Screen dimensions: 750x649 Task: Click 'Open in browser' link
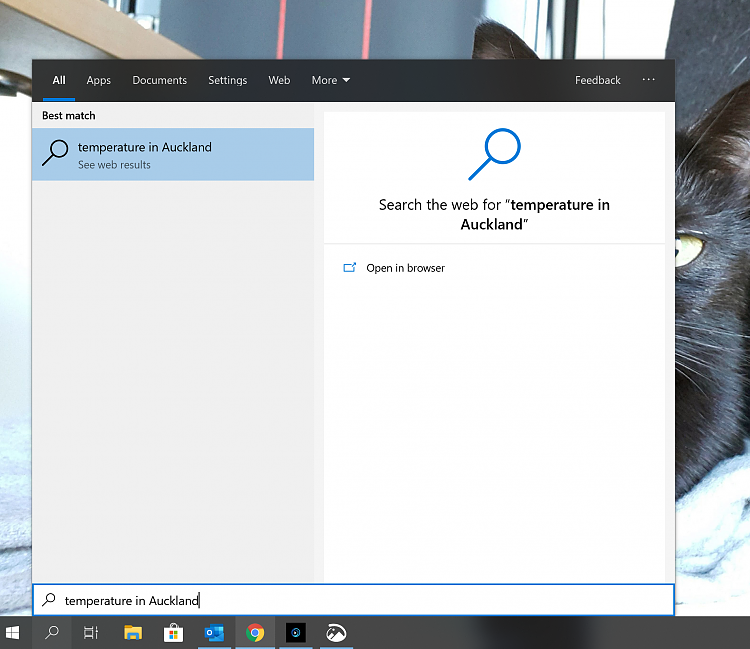click(405, 268)
